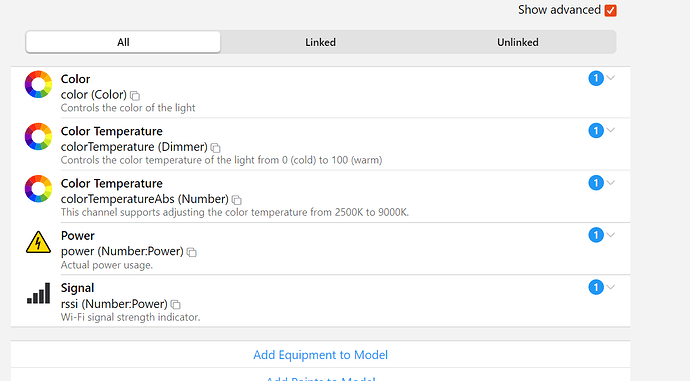The image size is (690, 381).
Task: Copy the rssi (Number:Power) channel ID
Action: click(176, 304)
